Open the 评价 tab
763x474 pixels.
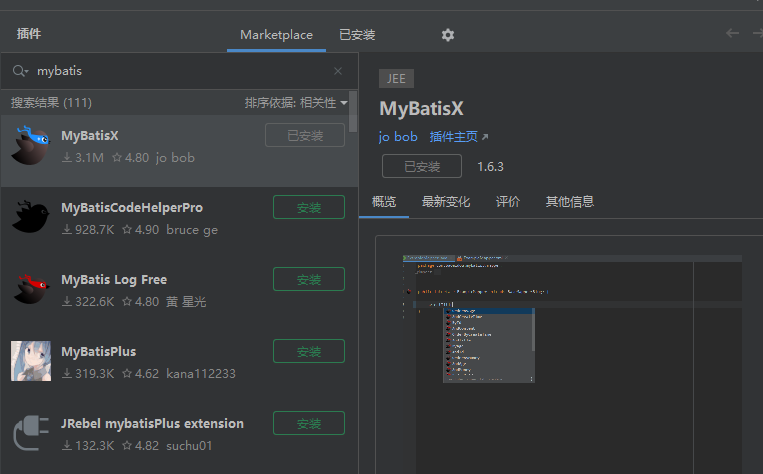coord(508,201)
